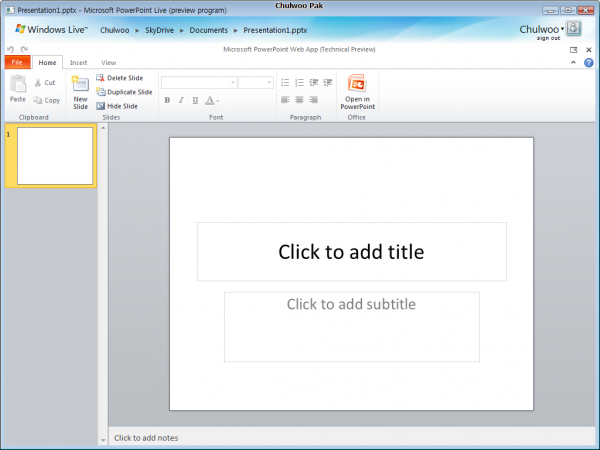
Task: Click the sign out link
Action: click(x=548, y=38)
